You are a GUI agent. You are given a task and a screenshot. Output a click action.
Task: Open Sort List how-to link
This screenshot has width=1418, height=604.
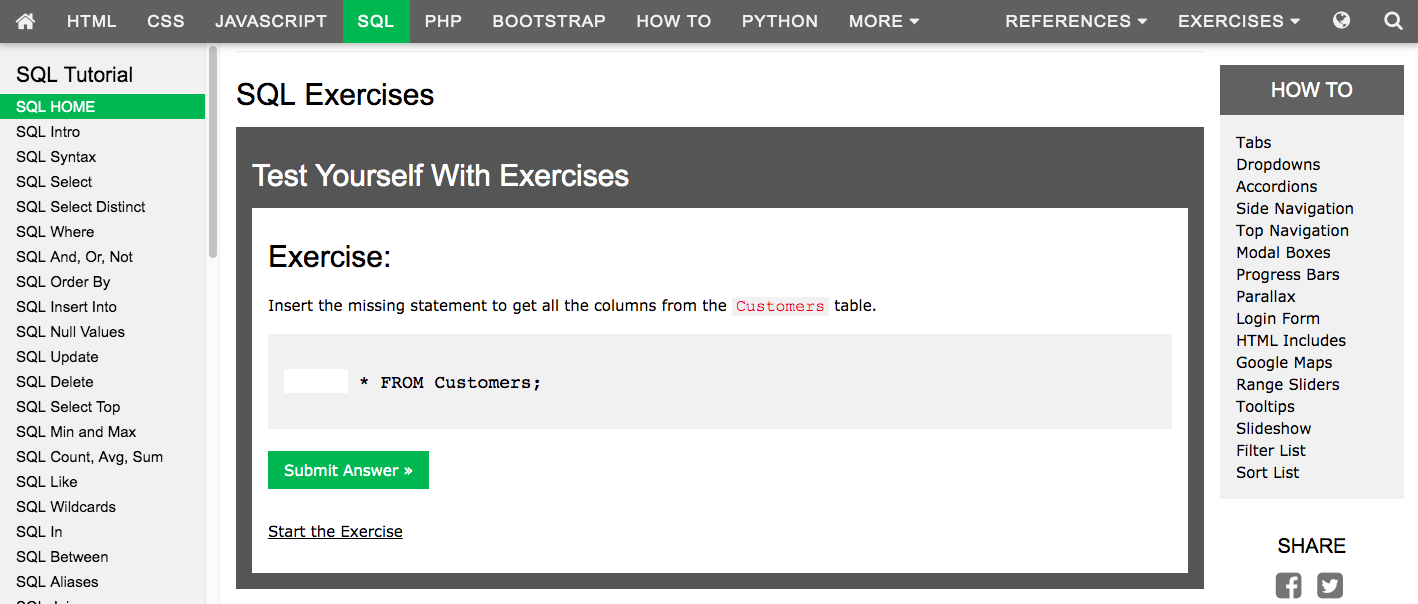(x=1267, y=472)
